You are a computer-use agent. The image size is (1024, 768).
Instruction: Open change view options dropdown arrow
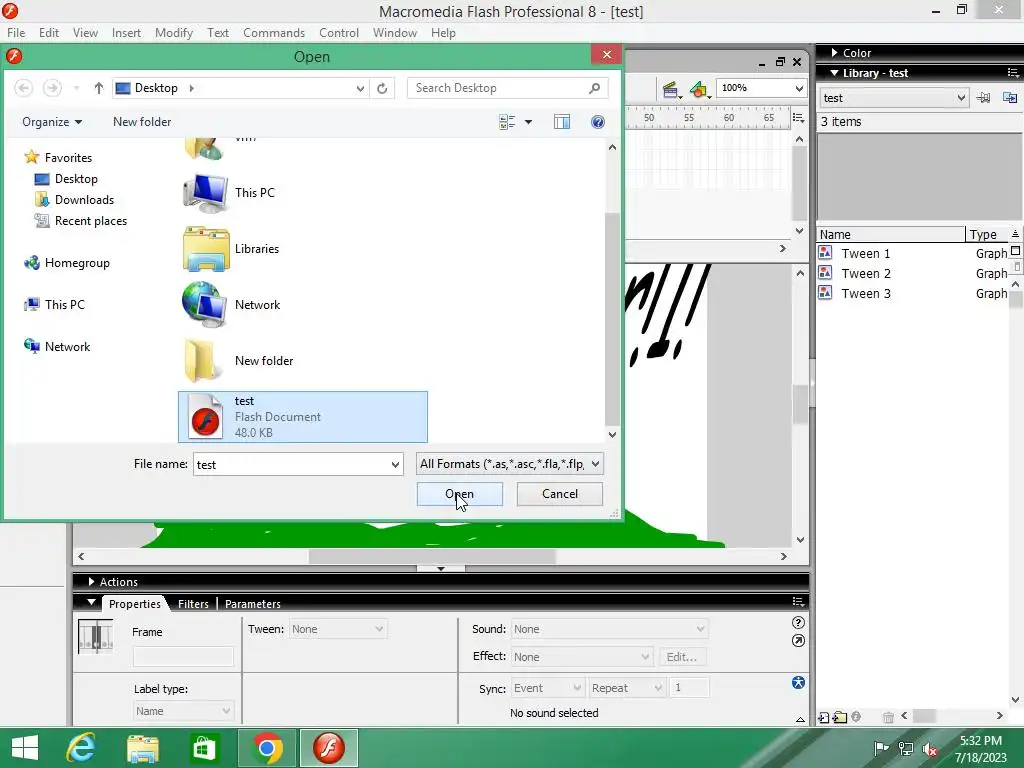(x=528, y=122)
